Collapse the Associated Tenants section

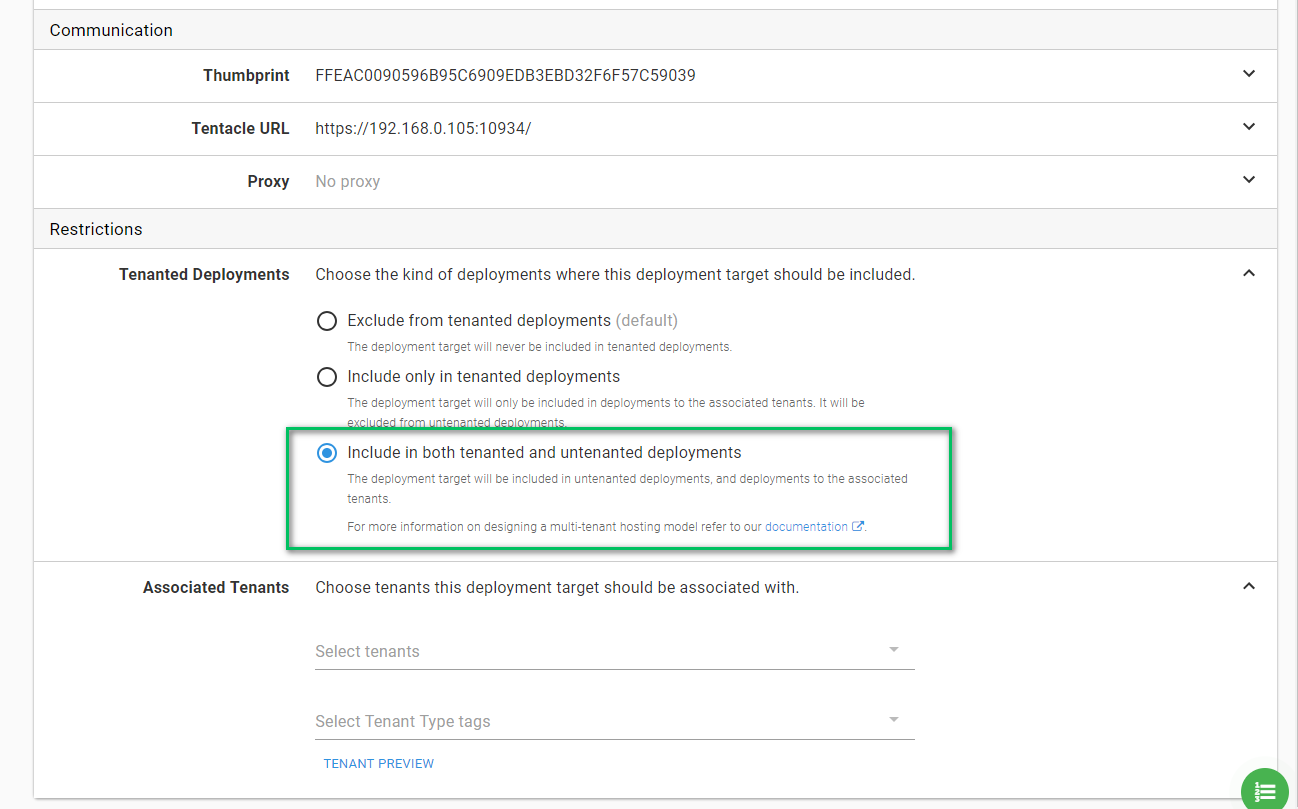tap(1248, 586)
